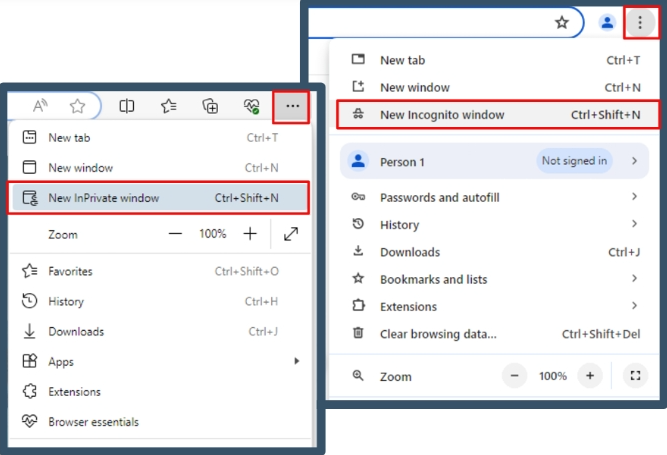Increase zoom with Chrome plus button

(590, 376)
